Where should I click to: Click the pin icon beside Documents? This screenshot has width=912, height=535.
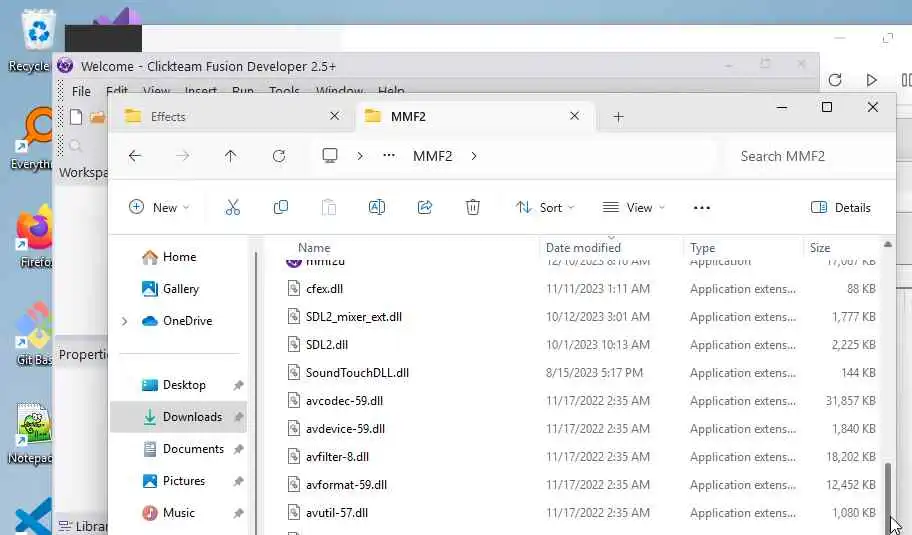[x=238, y=449]
